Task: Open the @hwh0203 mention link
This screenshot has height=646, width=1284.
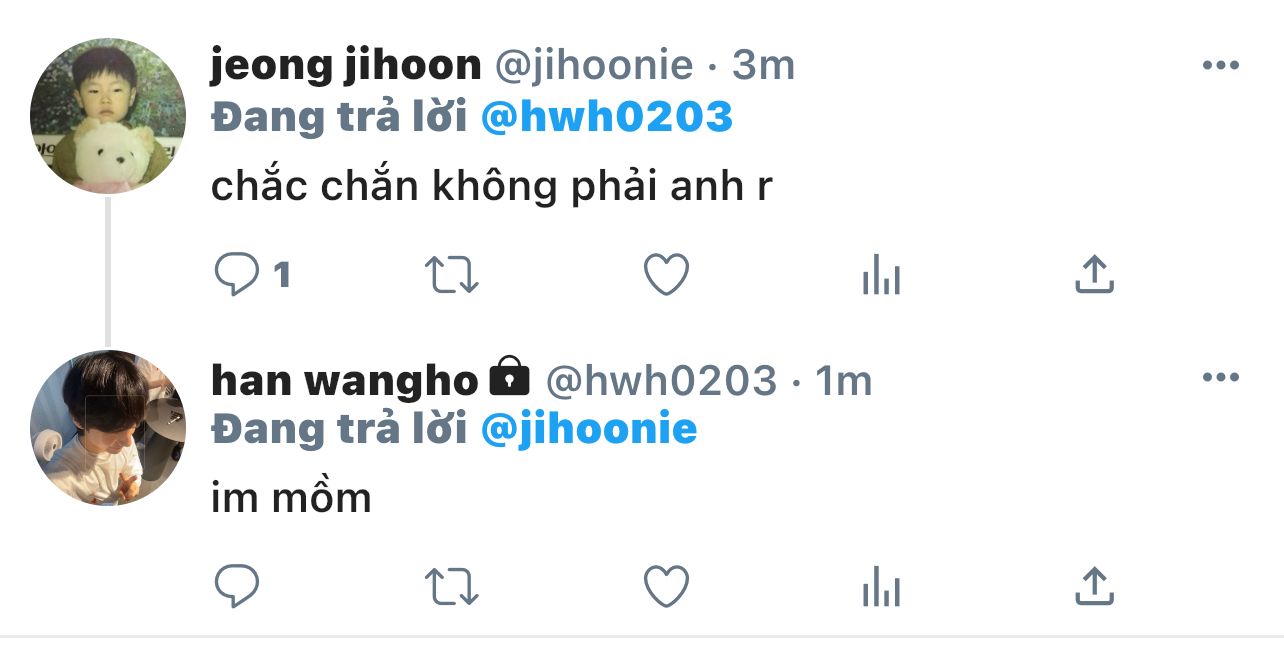Action: (607, 117)
